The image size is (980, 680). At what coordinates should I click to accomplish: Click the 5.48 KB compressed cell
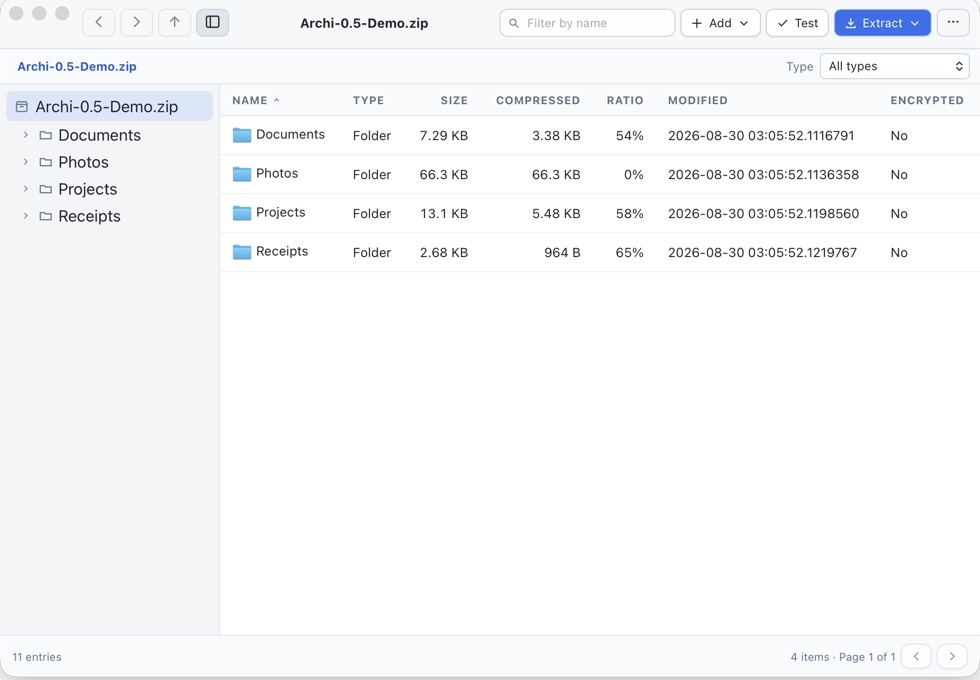click(x=556, y=214)
